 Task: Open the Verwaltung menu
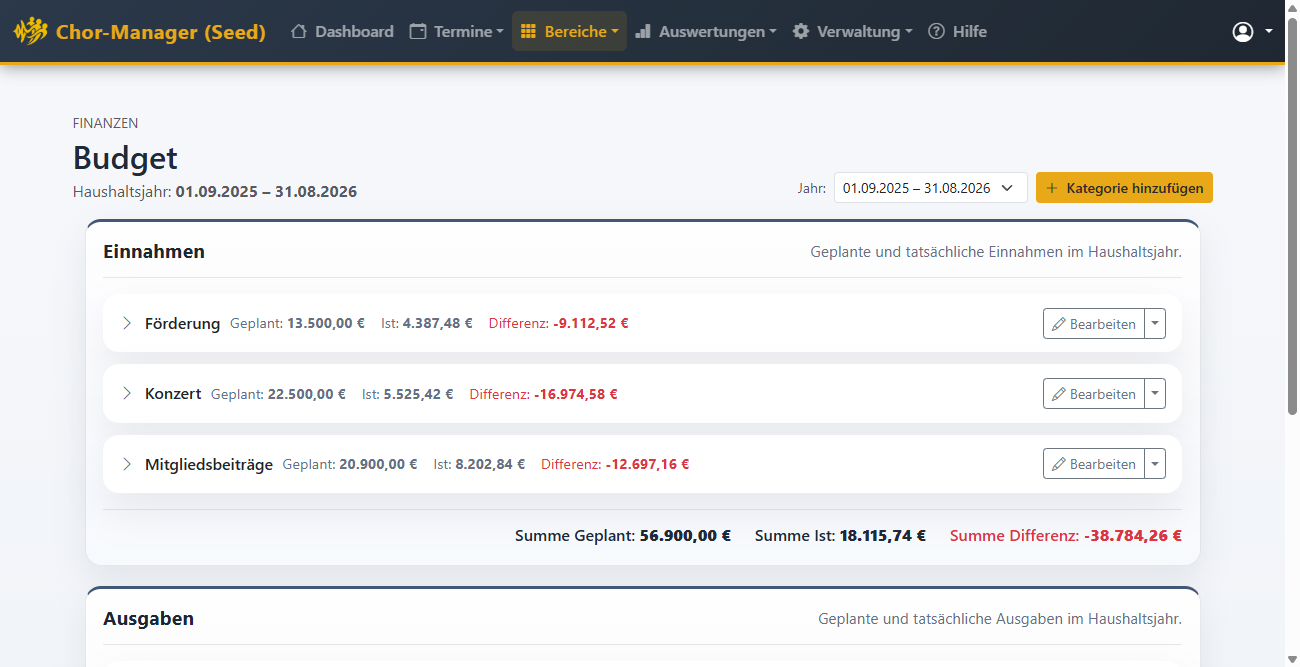tap(853, 32)
